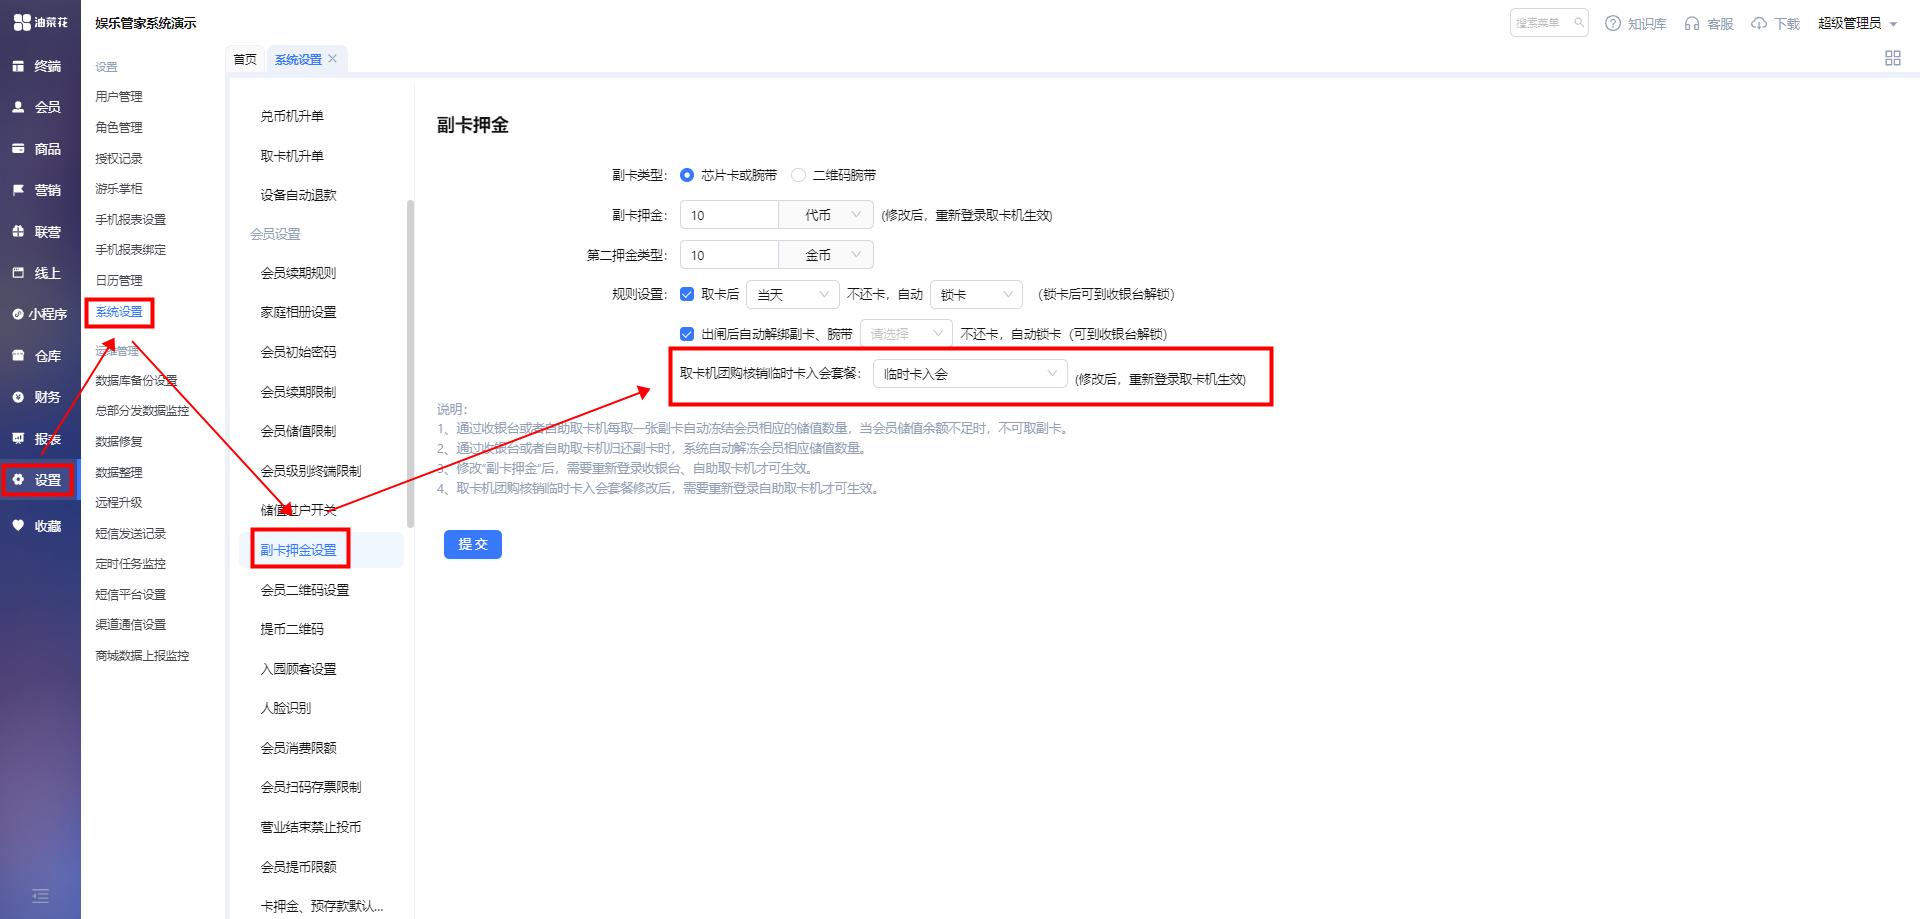The image size is (1920, 919).
Task: Open the 财务 finance sidebar section
Action: 37,397
